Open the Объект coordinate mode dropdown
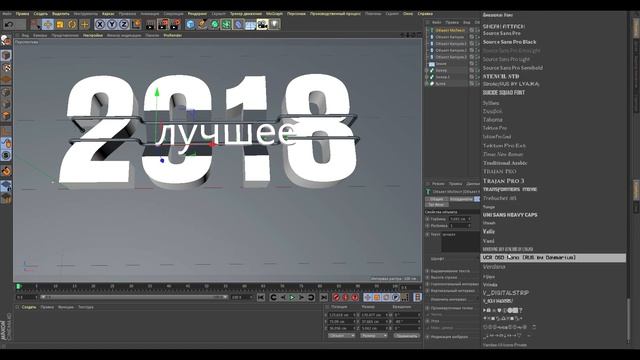 point(342,336)
